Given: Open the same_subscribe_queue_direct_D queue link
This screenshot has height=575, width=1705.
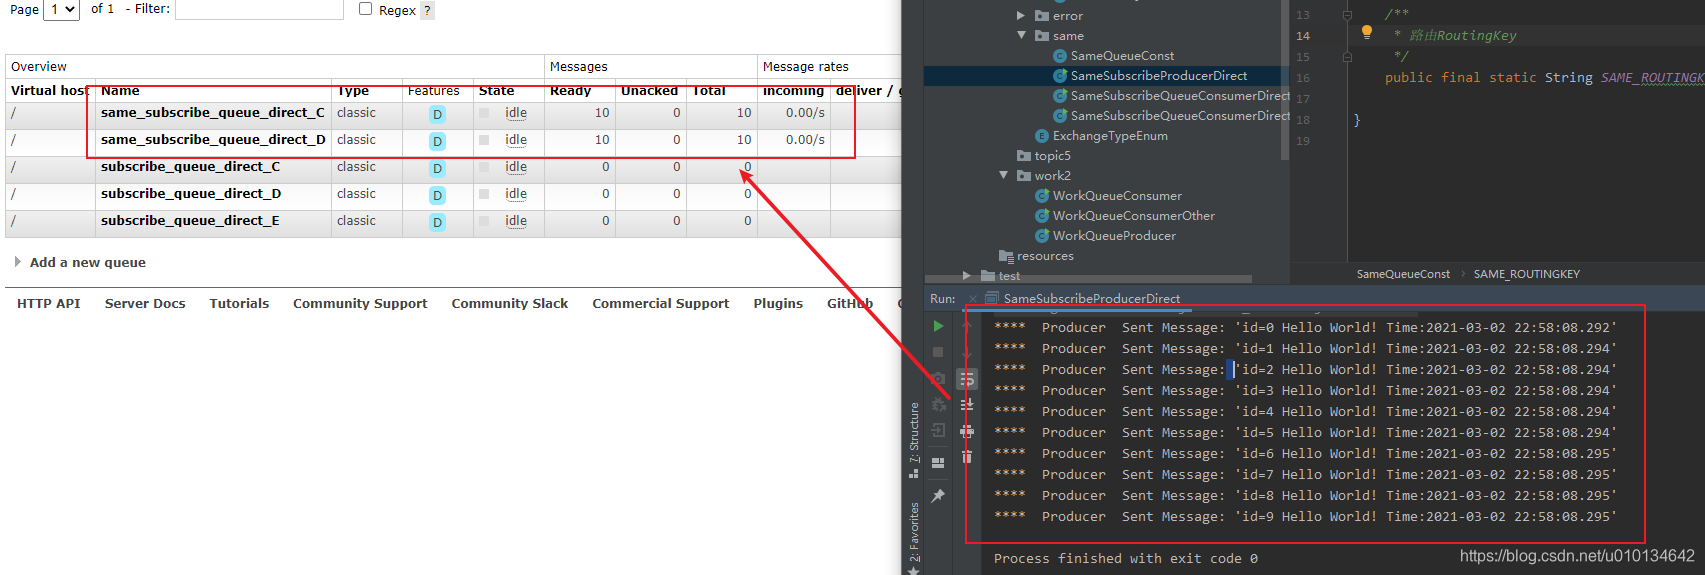Looking at the screenshot, I should [213, 140].
